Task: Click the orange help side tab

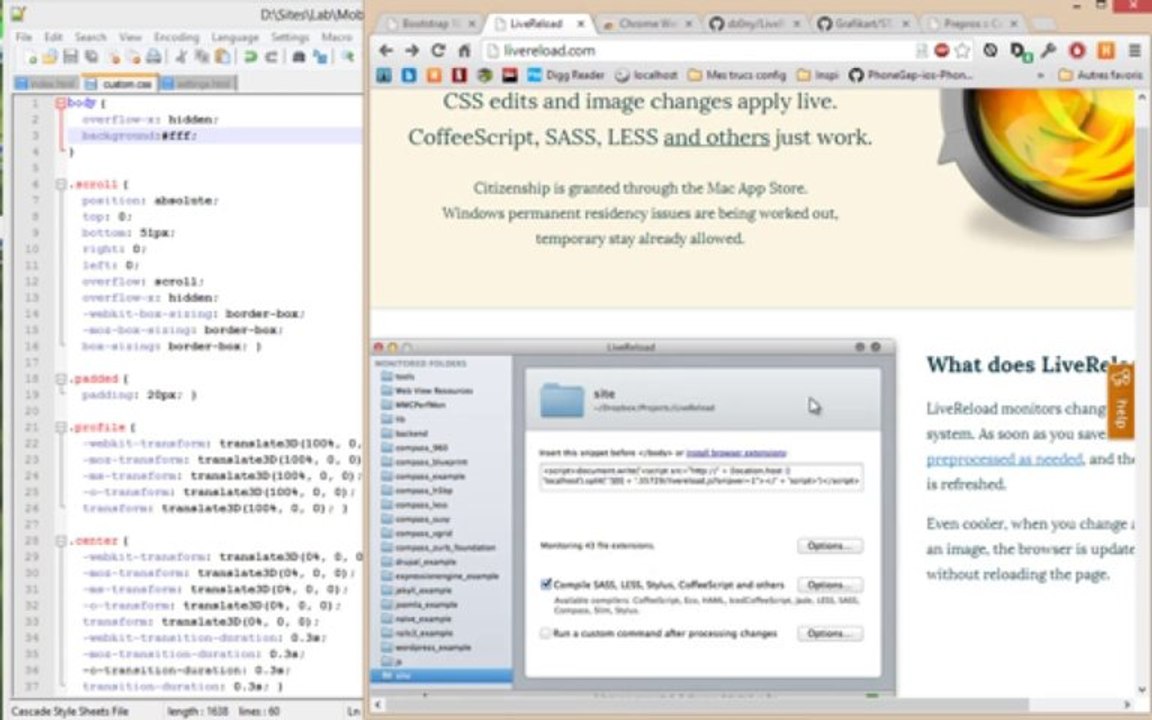Action: (x=1120, y=401)
